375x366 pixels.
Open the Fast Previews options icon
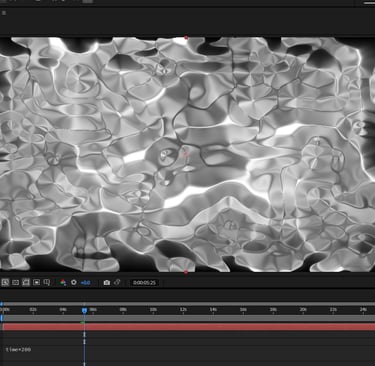coord(5,282)
